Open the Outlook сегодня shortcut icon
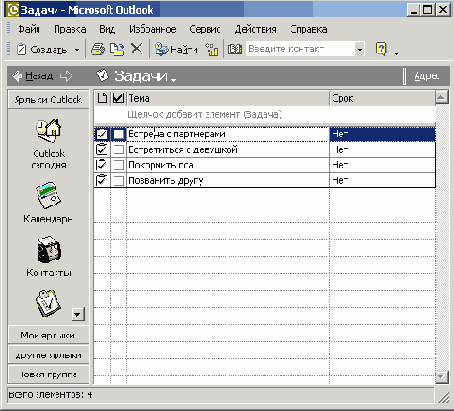This screenshot has height=411, width=454. pos(49,131)
